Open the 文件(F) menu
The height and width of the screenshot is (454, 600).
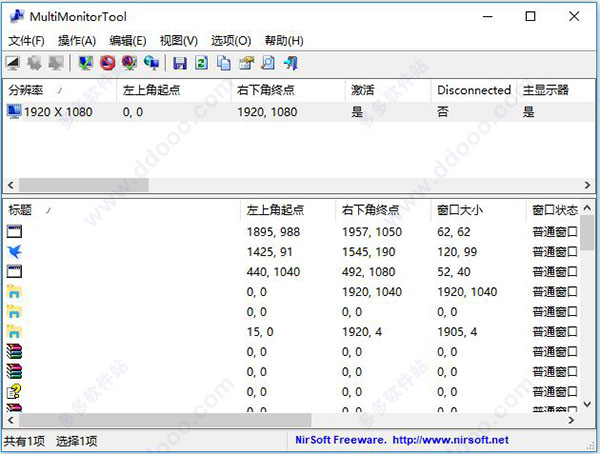tap(26, 41)
